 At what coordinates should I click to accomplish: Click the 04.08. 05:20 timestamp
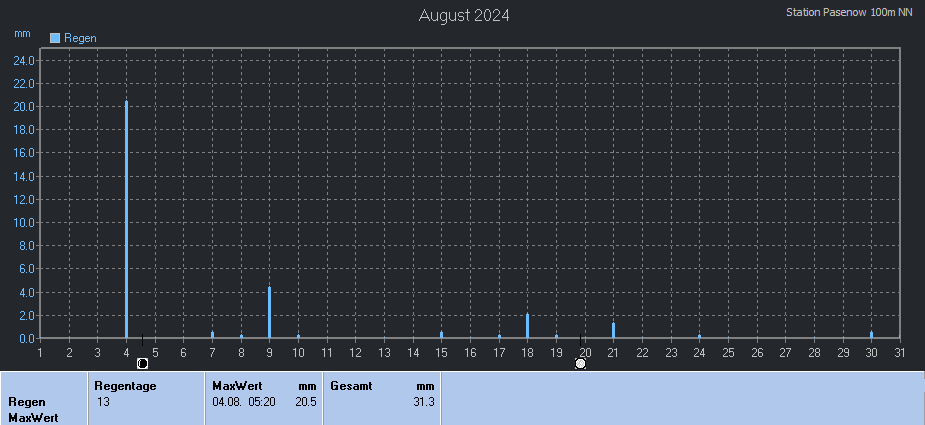(242, 403)
